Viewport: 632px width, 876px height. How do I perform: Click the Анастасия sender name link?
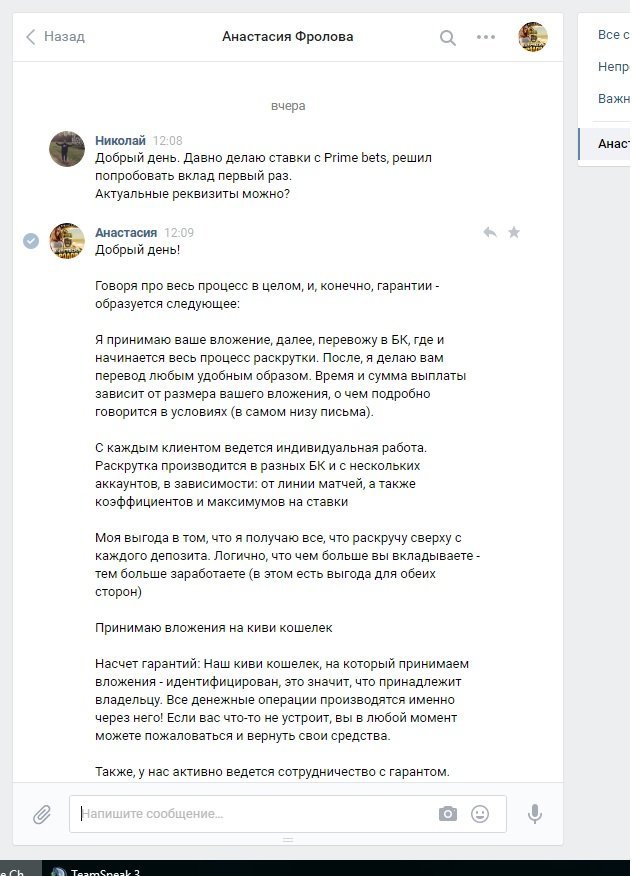(x=126, y=232)
